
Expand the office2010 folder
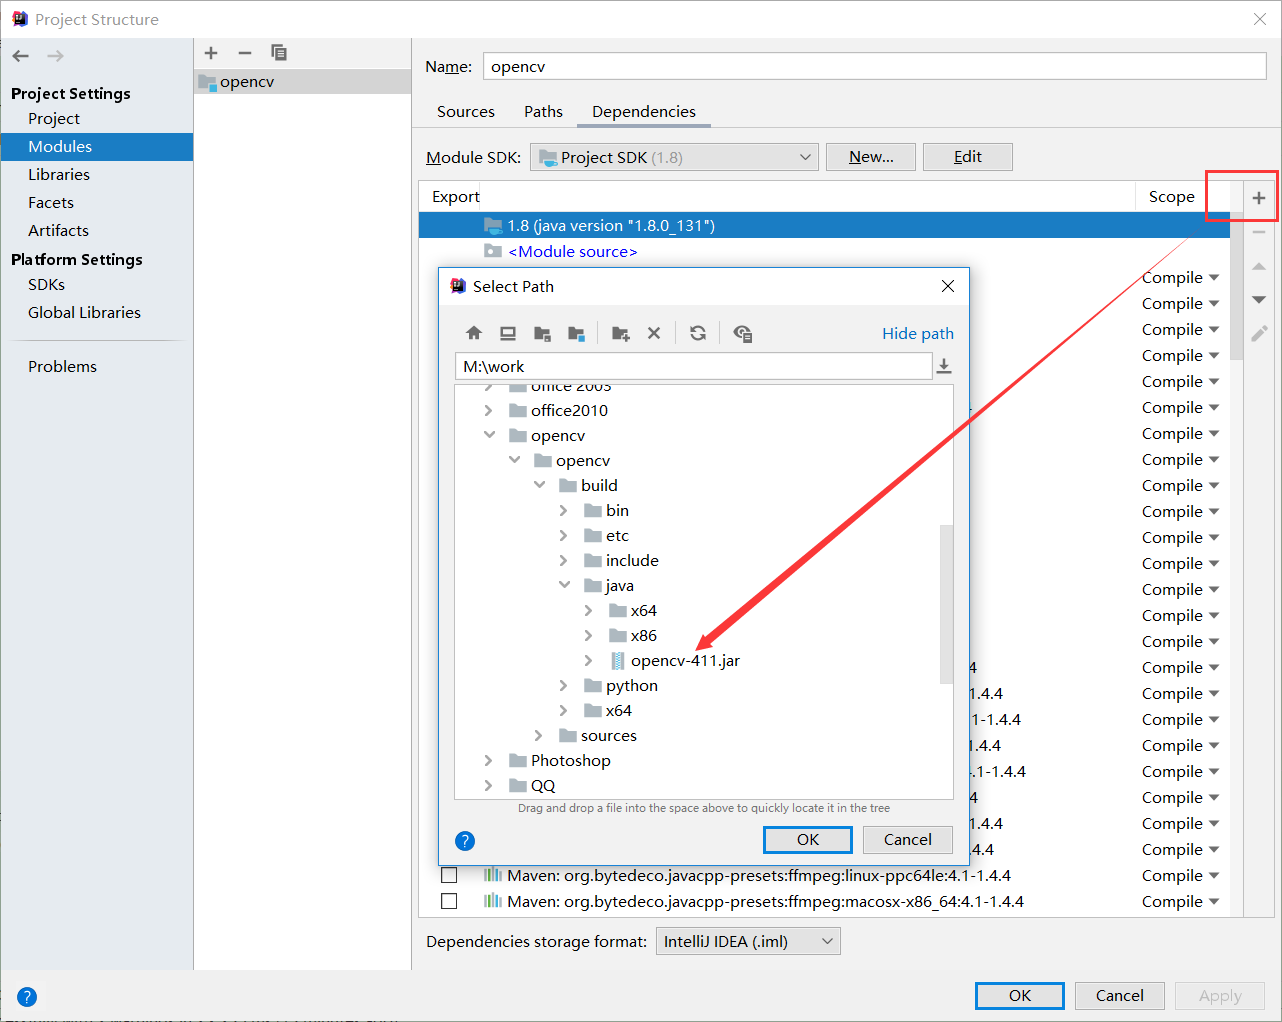[x=488, y=410]
